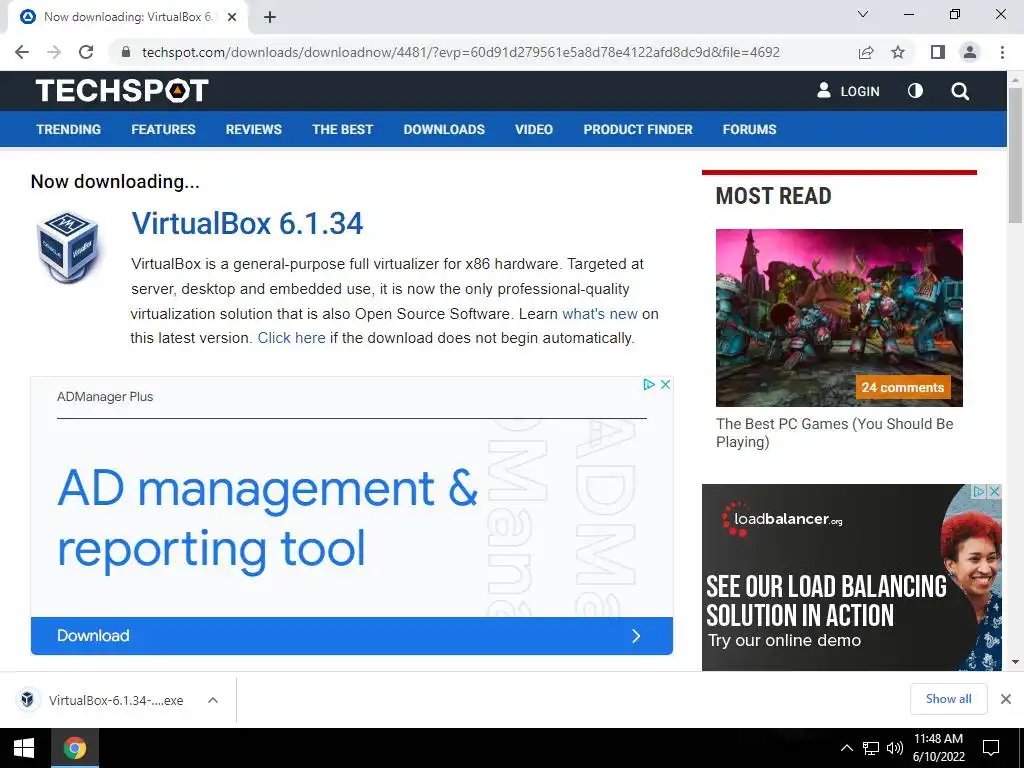The height and width of the screenshot is (768, 1024).
Task: Click the TechSpot logo
Action: coord(122,91)
